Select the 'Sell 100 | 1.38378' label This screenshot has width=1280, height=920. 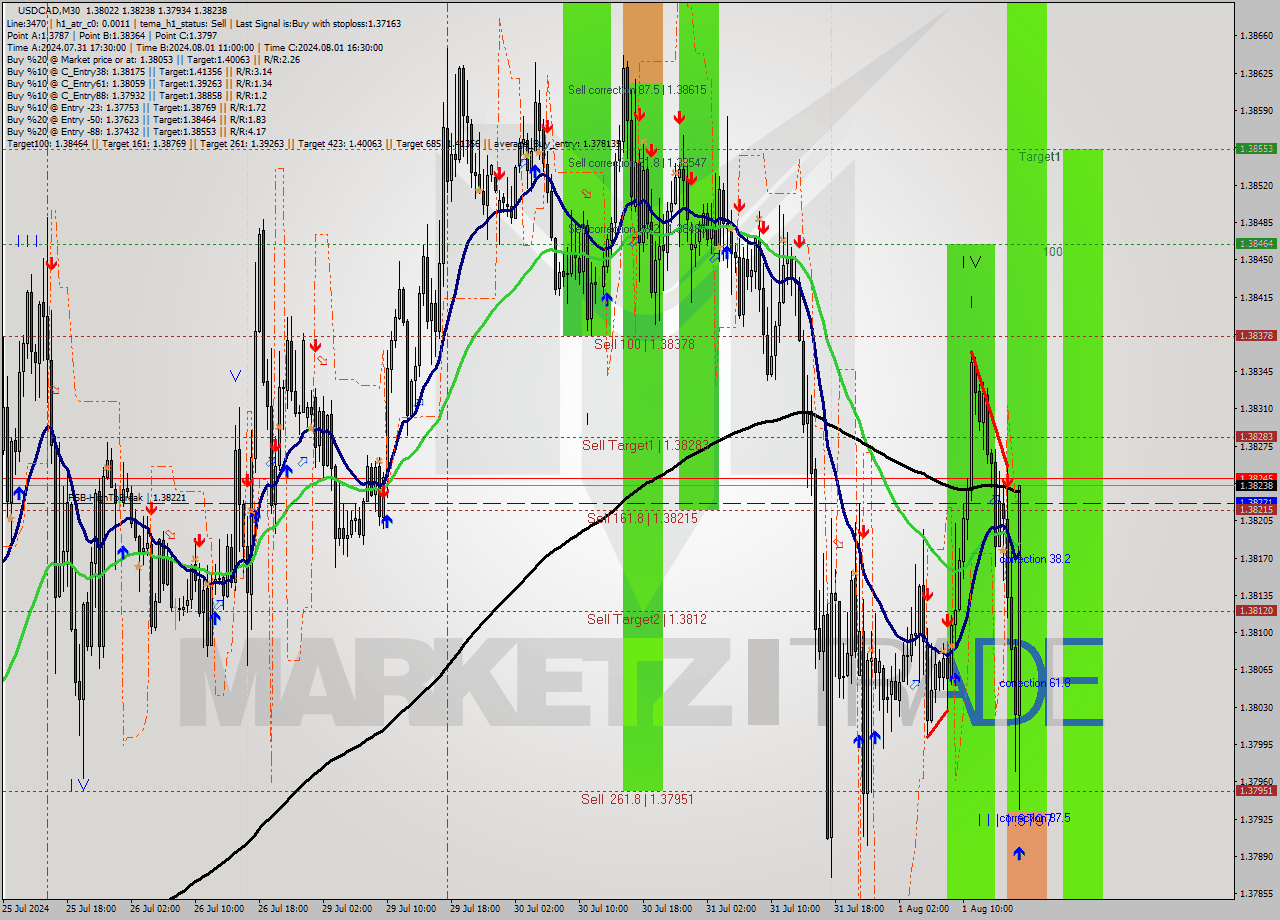pos(644,344)
